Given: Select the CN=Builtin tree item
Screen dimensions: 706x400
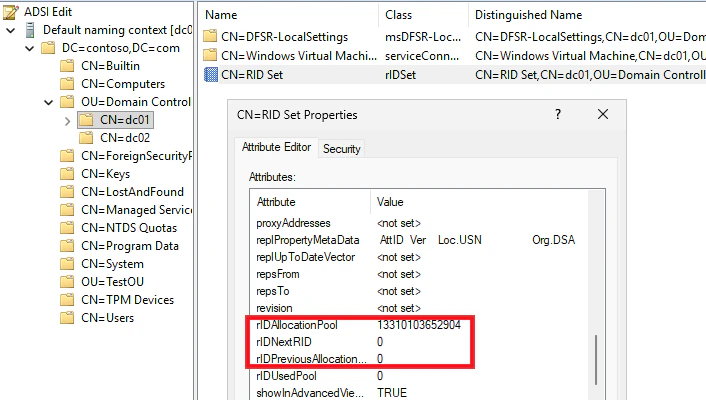Looking at the screenshot, I should [110, 66].
